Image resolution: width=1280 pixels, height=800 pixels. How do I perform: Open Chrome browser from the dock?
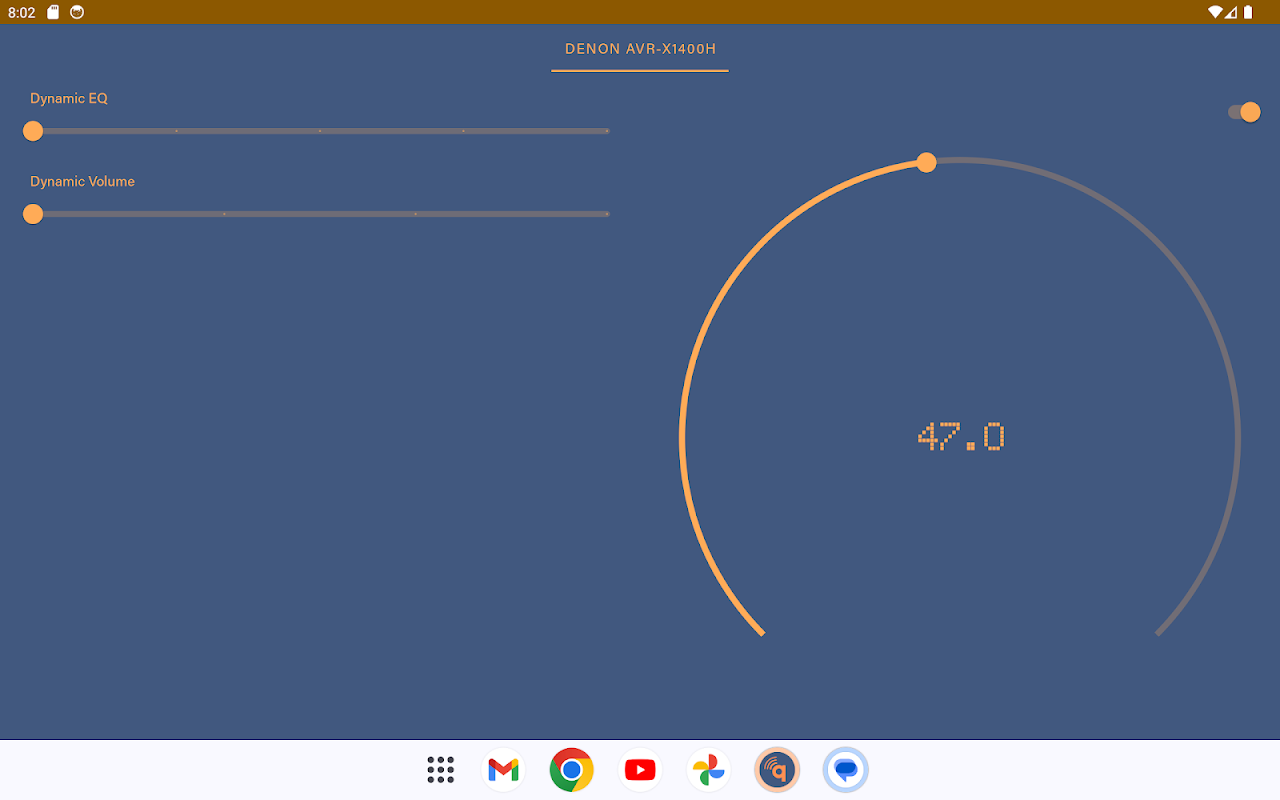tap(572, 770)
